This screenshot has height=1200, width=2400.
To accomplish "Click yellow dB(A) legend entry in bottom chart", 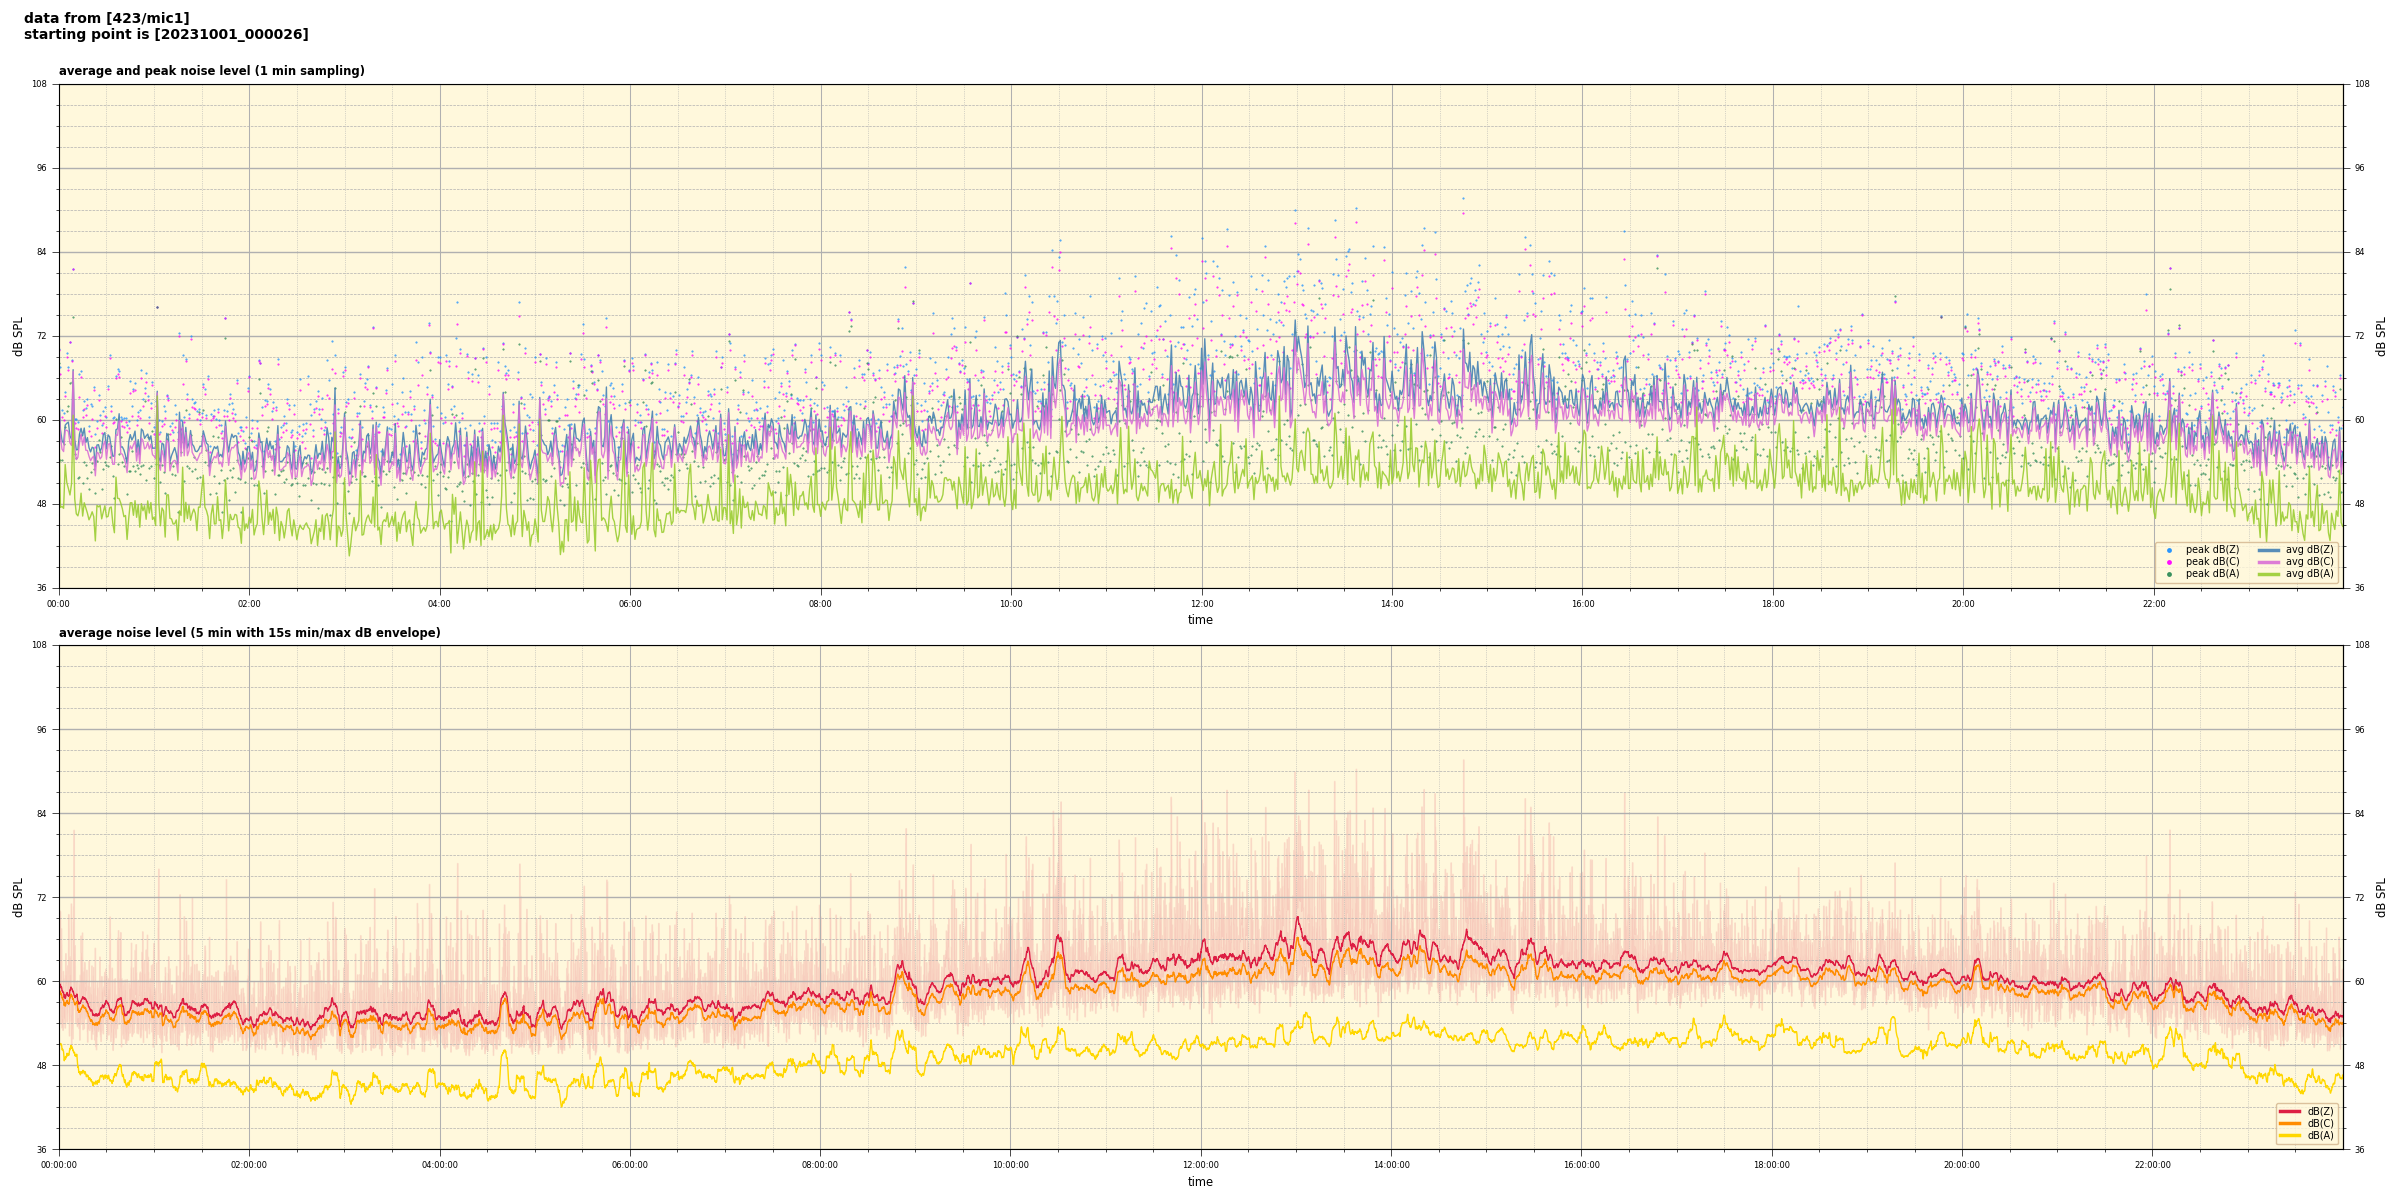I will [2291, 1135].
